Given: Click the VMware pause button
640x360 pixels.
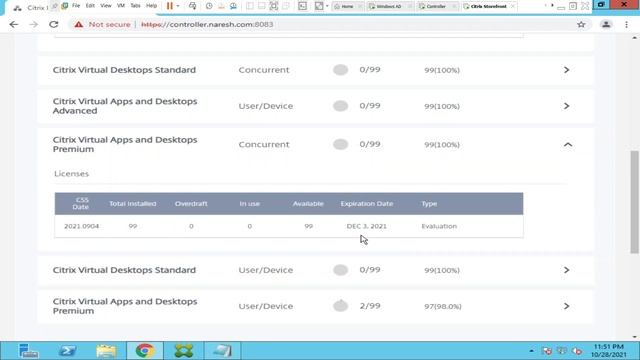Looking at the screenshot, I should coord(170,6).
